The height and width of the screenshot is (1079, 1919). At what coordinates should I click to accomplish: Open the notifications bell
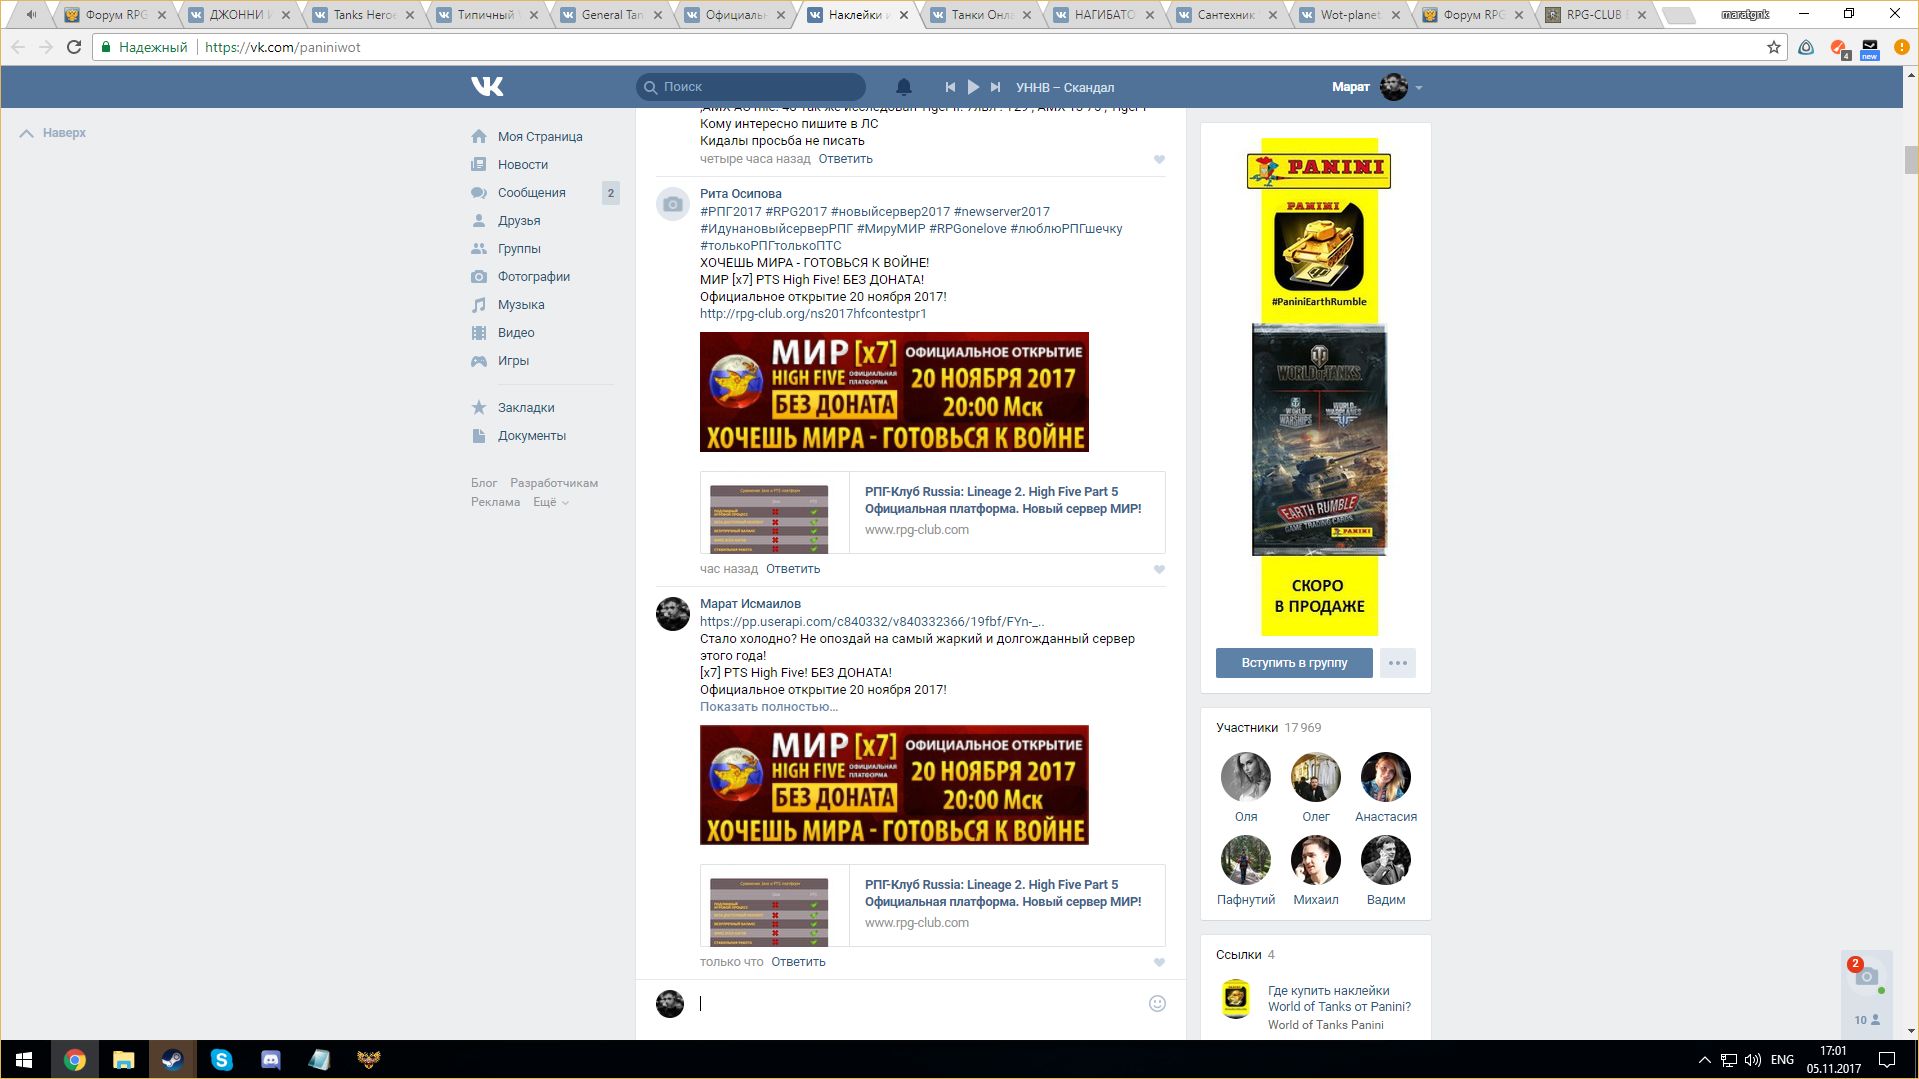point(904,87)
